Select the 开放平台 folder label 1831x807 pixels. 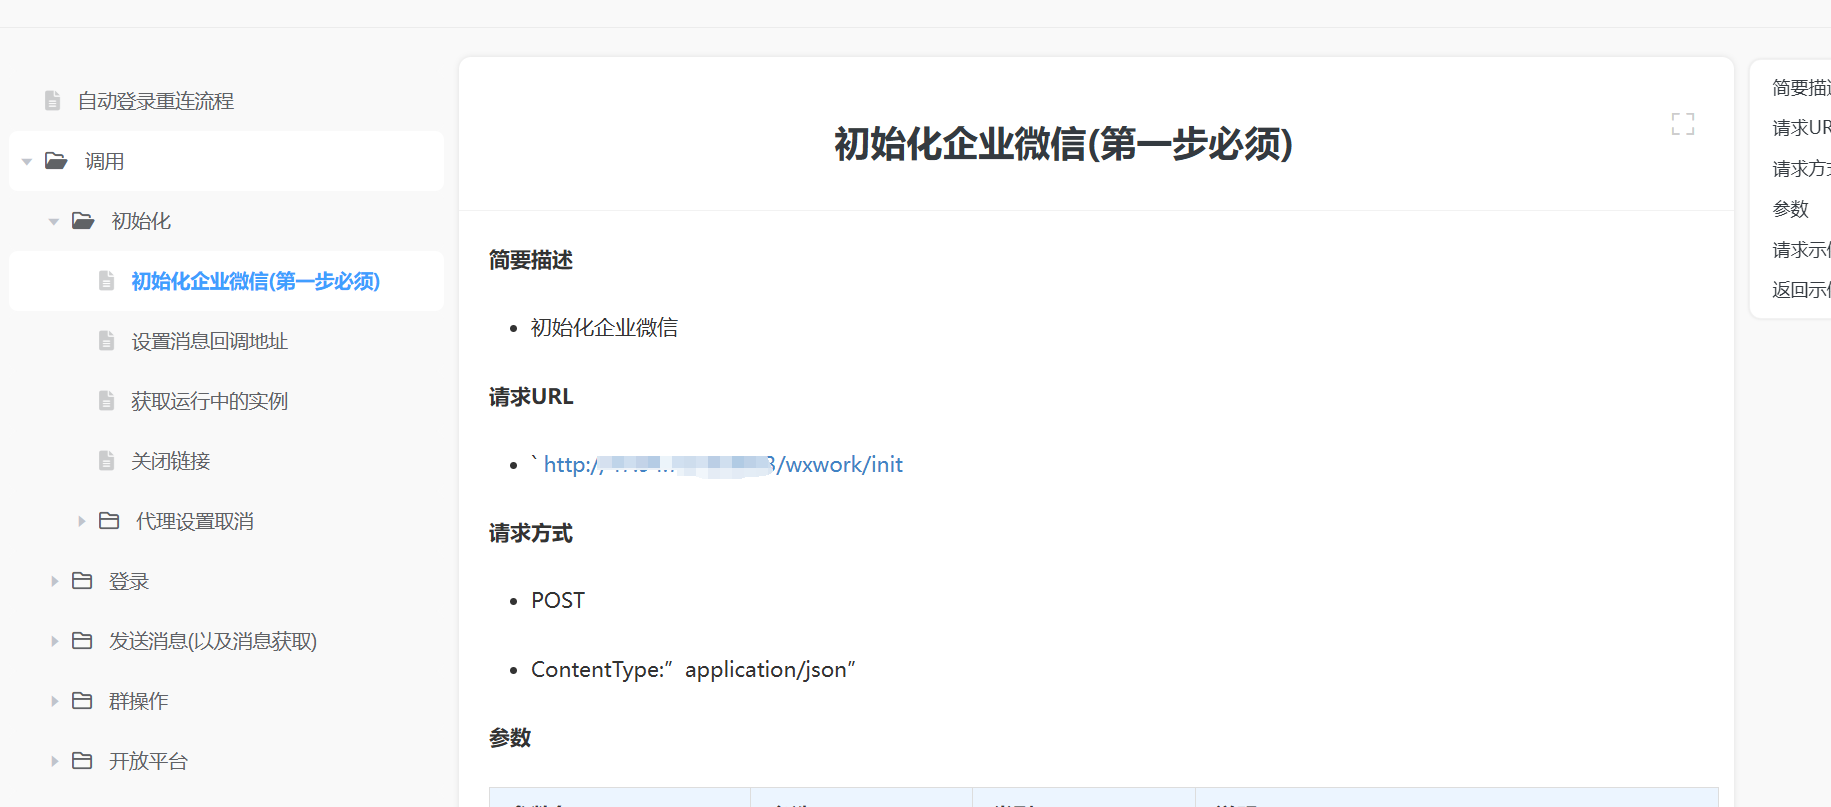[148, 761]
